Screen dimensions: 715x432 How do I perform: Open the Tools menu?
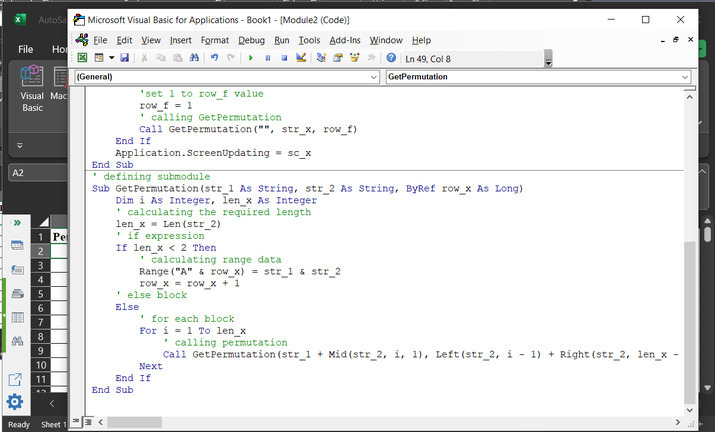pos(309,40)
